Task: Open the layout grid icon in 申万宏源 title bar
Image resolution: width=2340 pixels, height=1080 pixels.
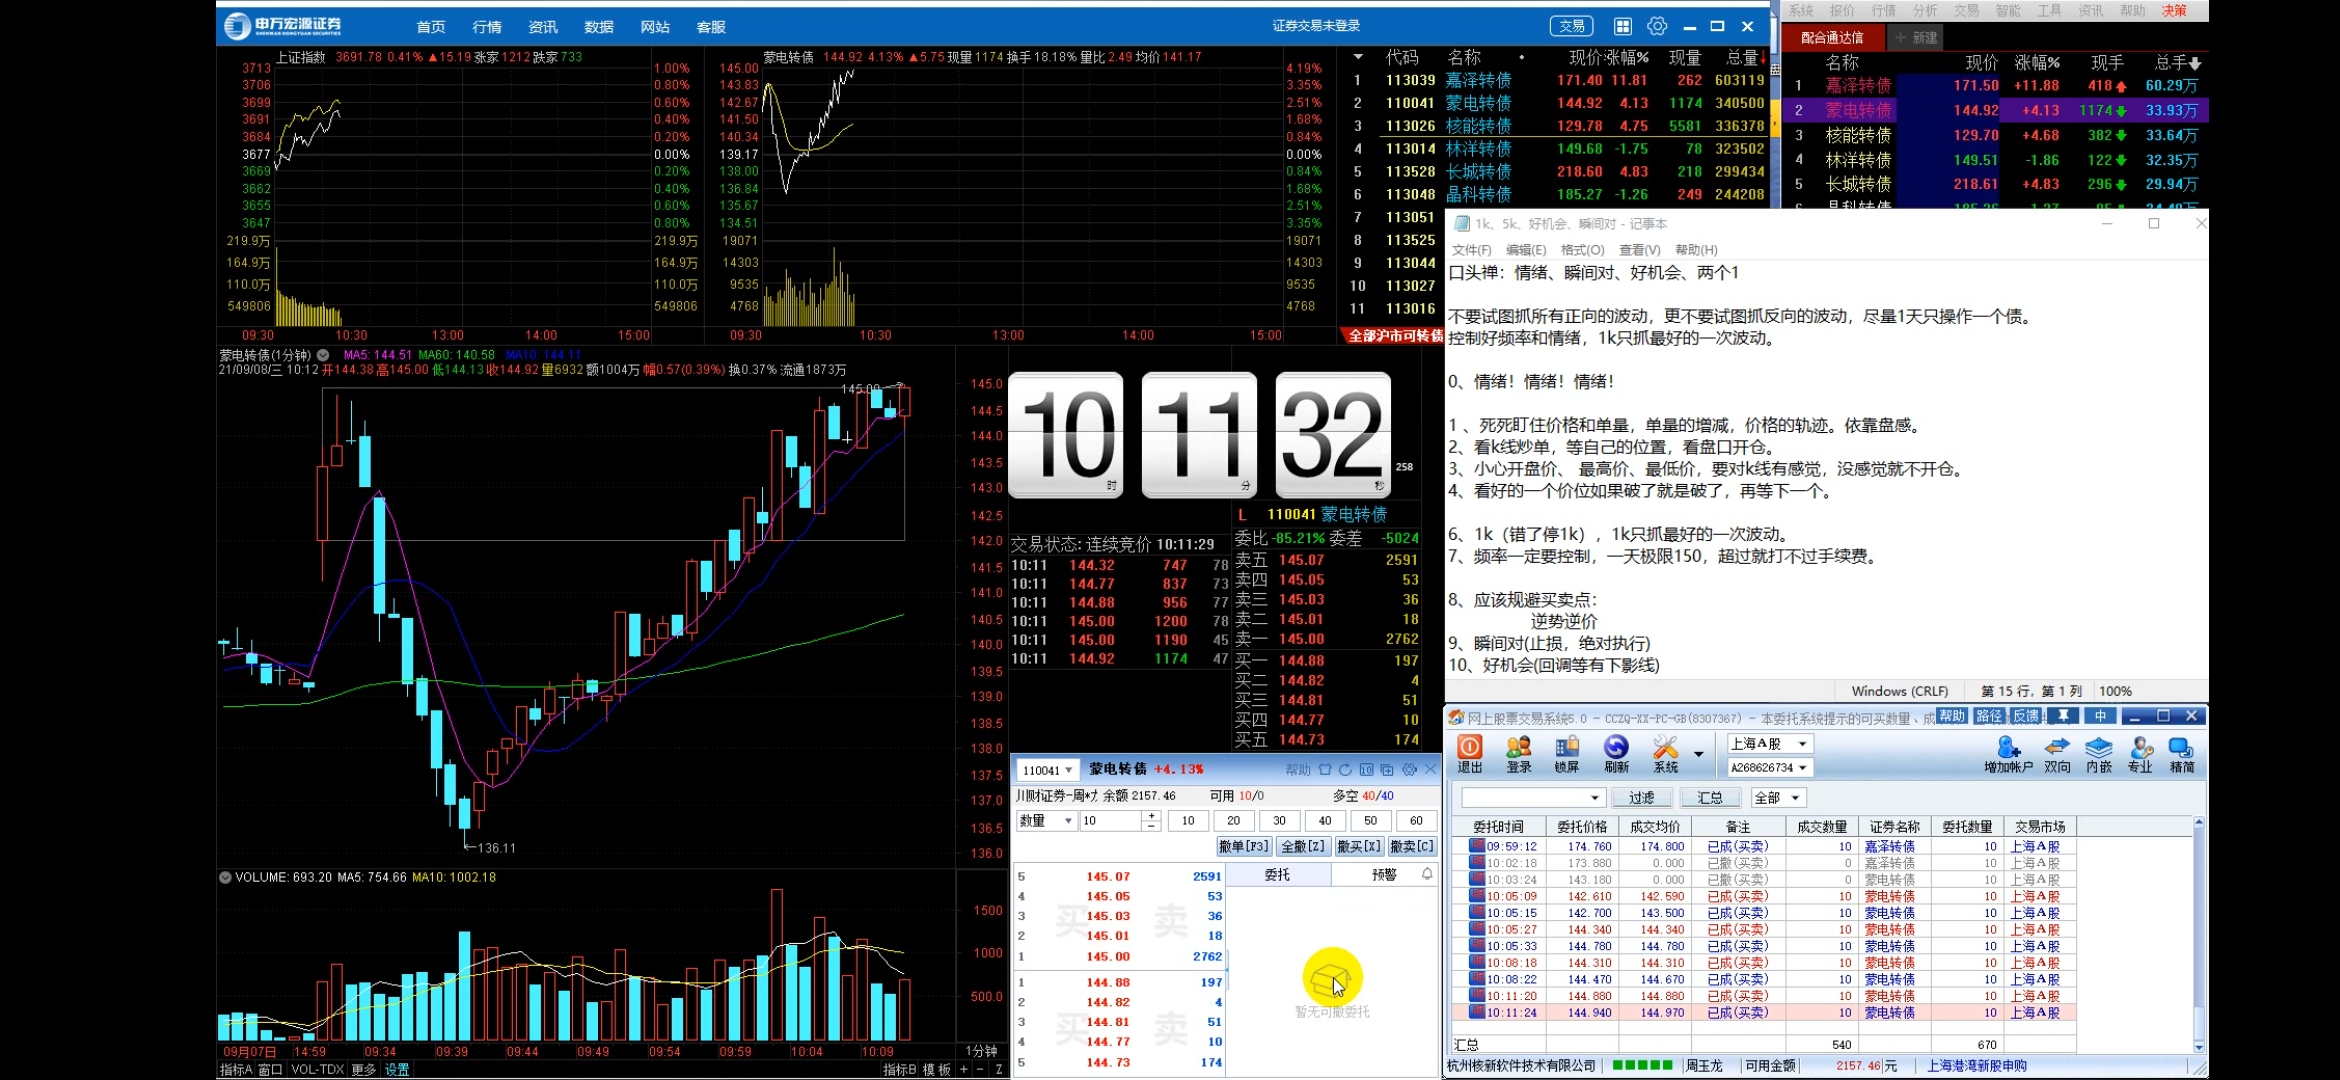Action: 1623,26
